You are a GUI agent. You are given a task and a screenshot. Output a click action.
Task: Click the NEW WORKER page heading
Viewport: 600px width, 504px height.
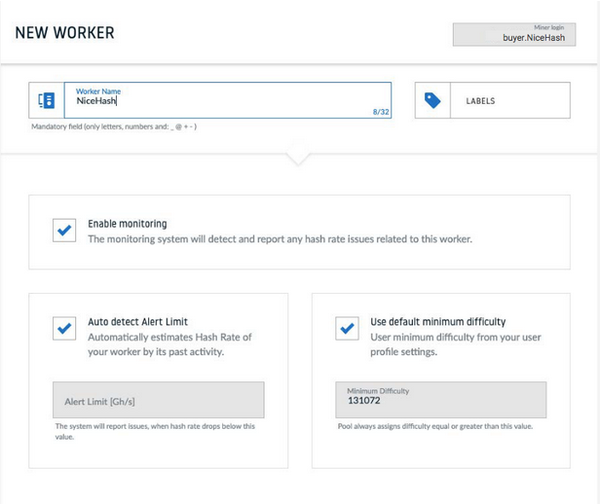click(64, 33)
